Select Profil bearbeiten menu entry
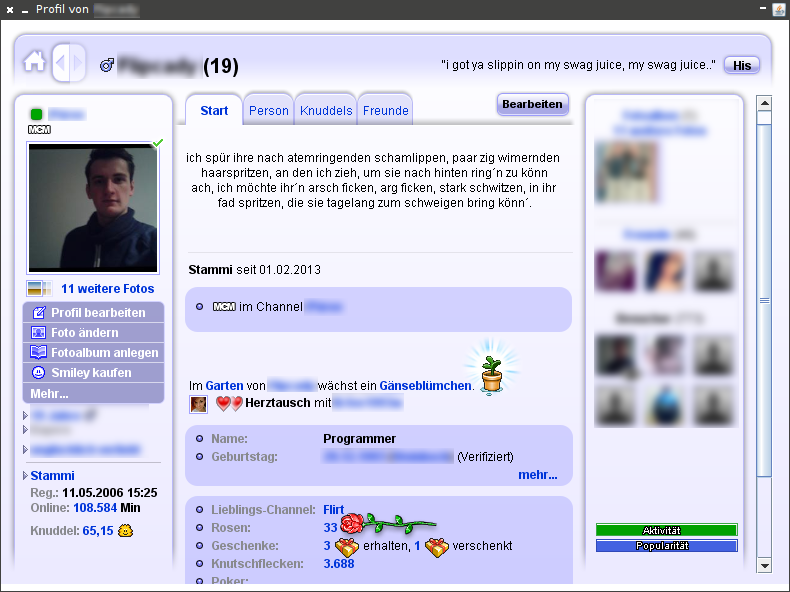Viewport: 790px width, 592px height. point(93,312)
